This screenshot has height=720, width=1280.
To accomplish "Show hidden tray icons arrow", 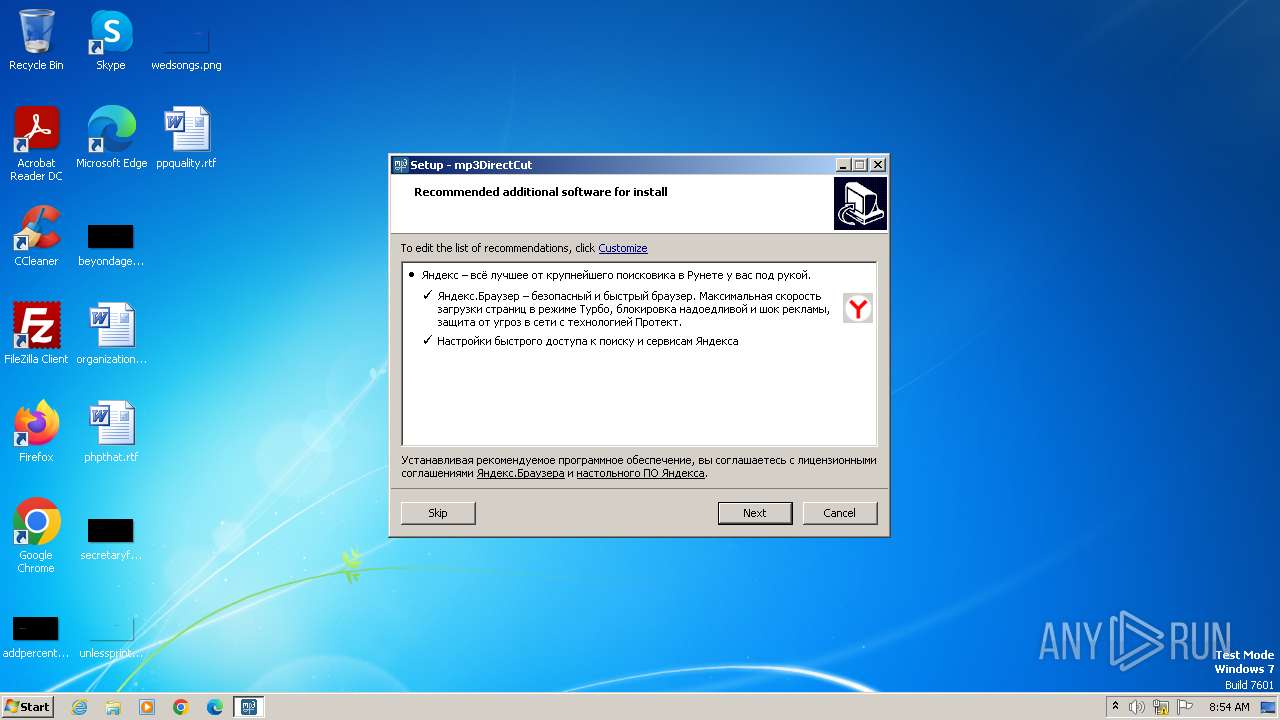I will (1115, 707).
